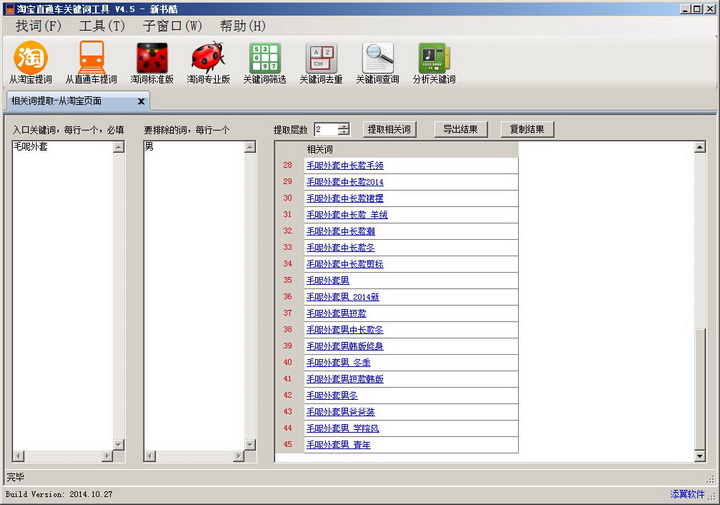Click inside the 要排除的词 text box
The image size is (720, 505).
tap(194, 296)
